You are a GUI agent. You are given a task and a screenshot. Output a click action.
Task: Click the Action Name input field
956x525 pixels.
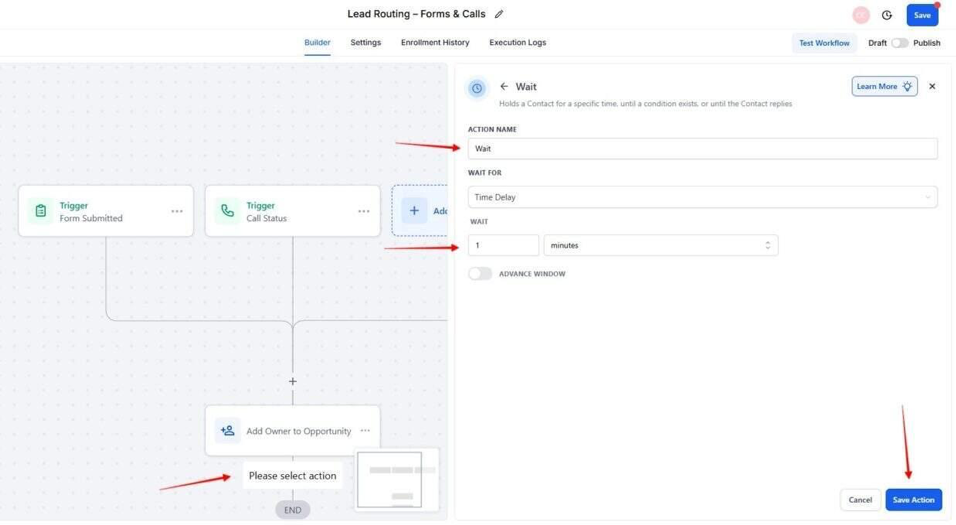point(702,149)
